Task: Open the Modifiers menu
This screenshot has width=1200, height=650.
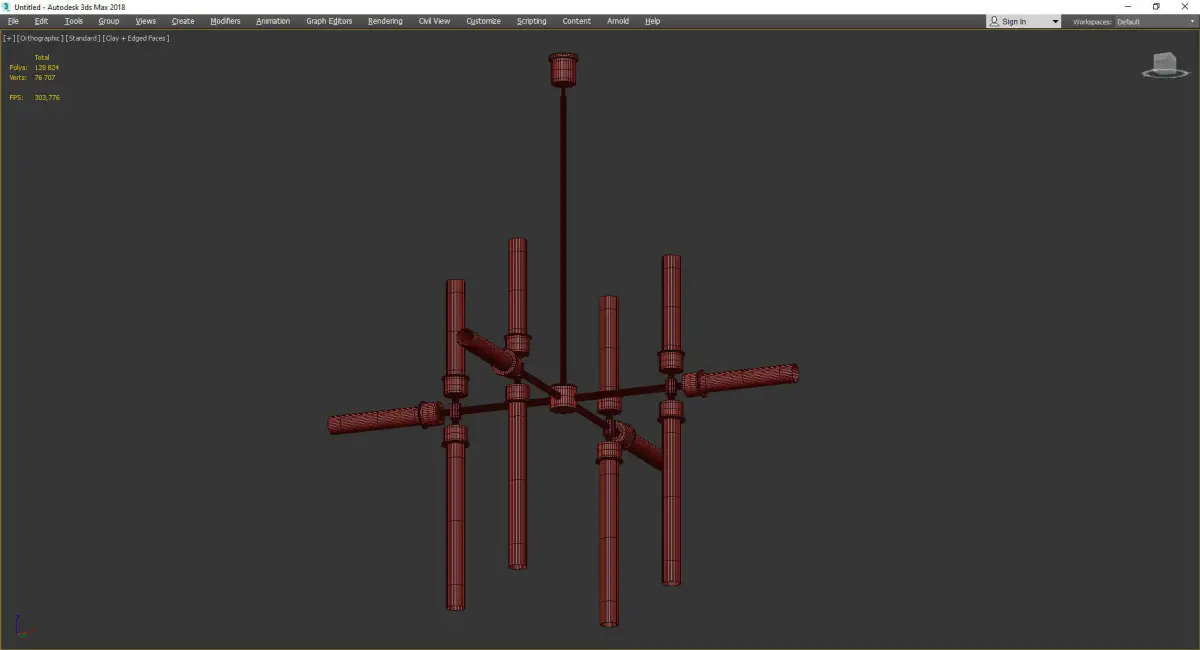Action: tap(225, 21)
